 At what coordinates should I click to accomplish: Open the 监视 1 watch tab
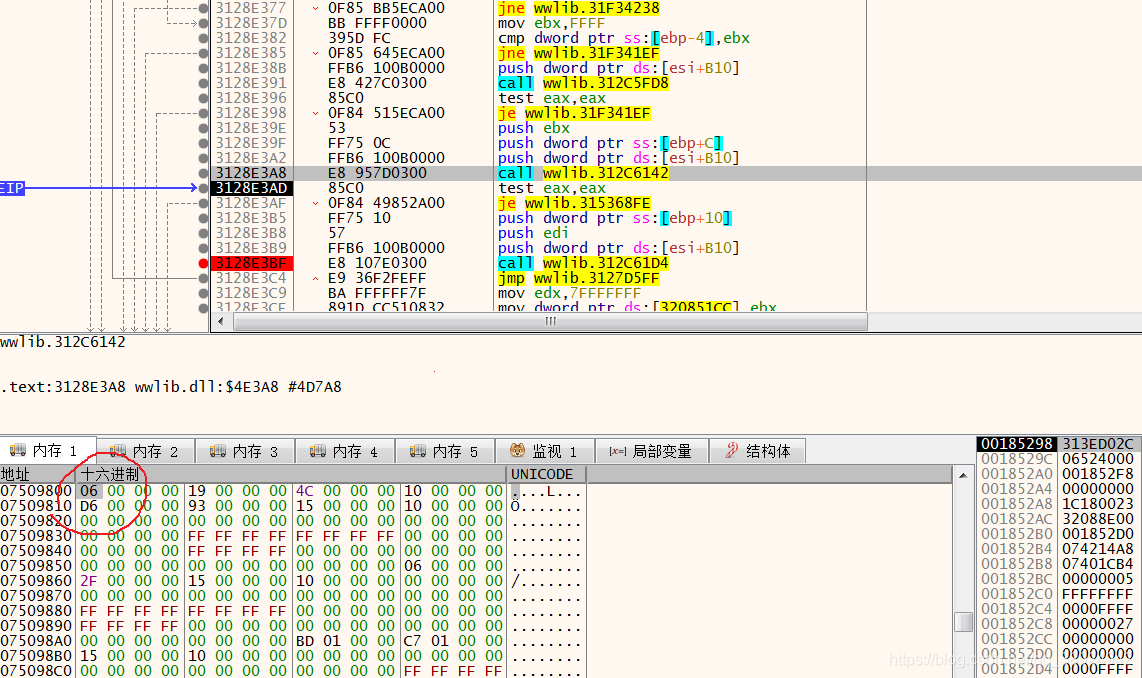click(x=544, y=452)
